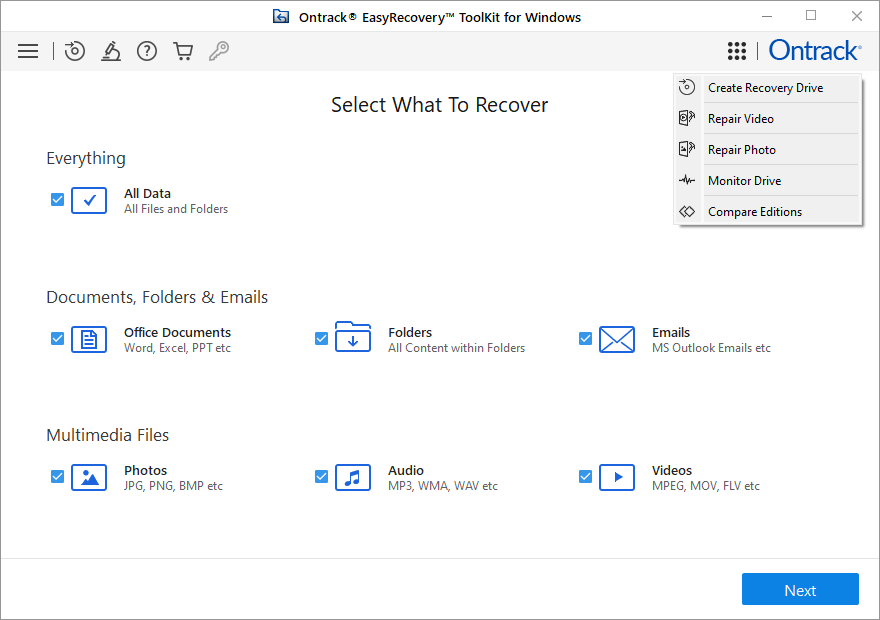Click "MPEG, MOV, FLV etc" description

click(705, 486)
